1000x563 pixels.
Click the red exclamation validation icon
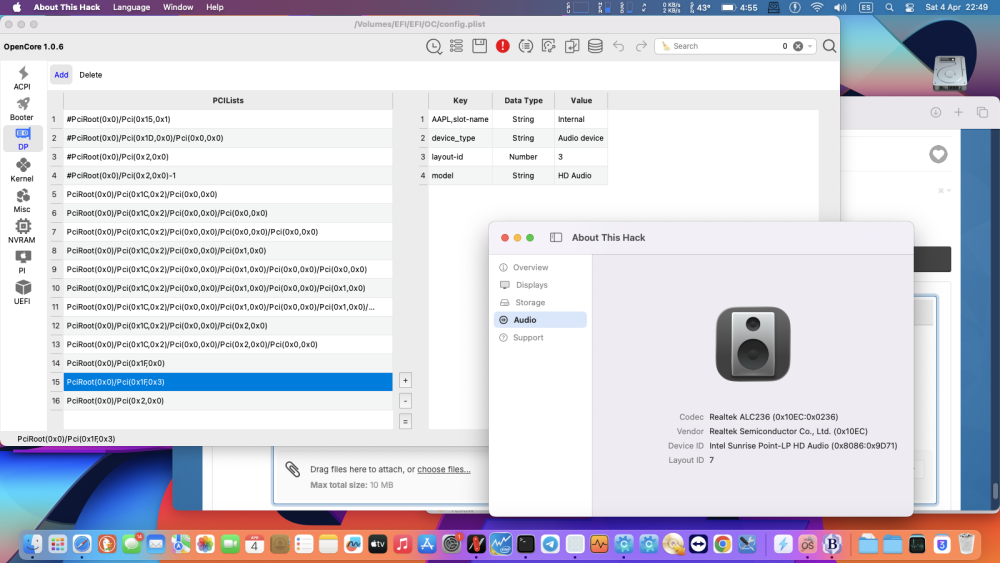coord(503,46)
